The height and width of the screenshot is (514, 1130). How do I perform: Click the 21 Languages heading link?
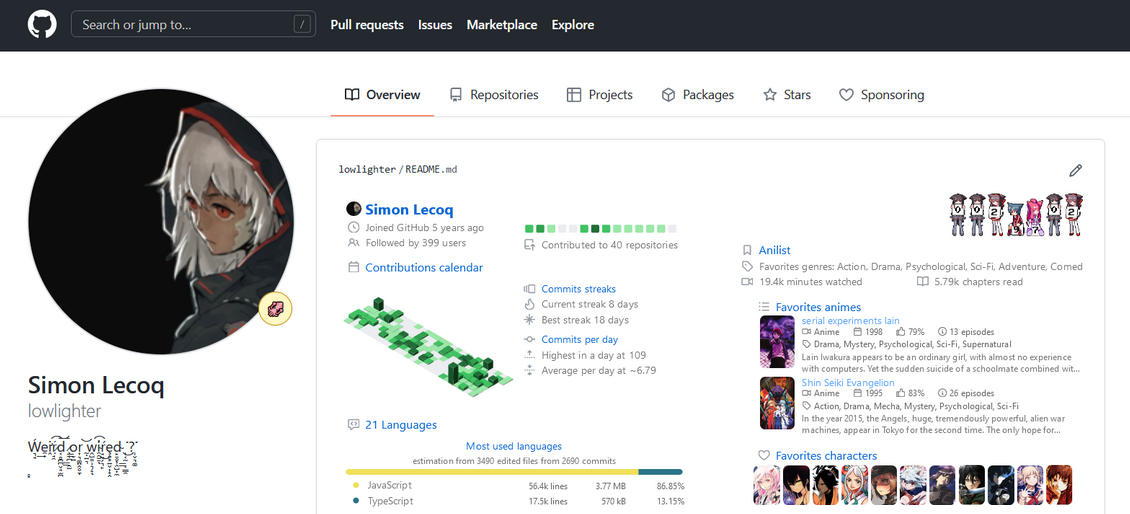tap(400, 425)
